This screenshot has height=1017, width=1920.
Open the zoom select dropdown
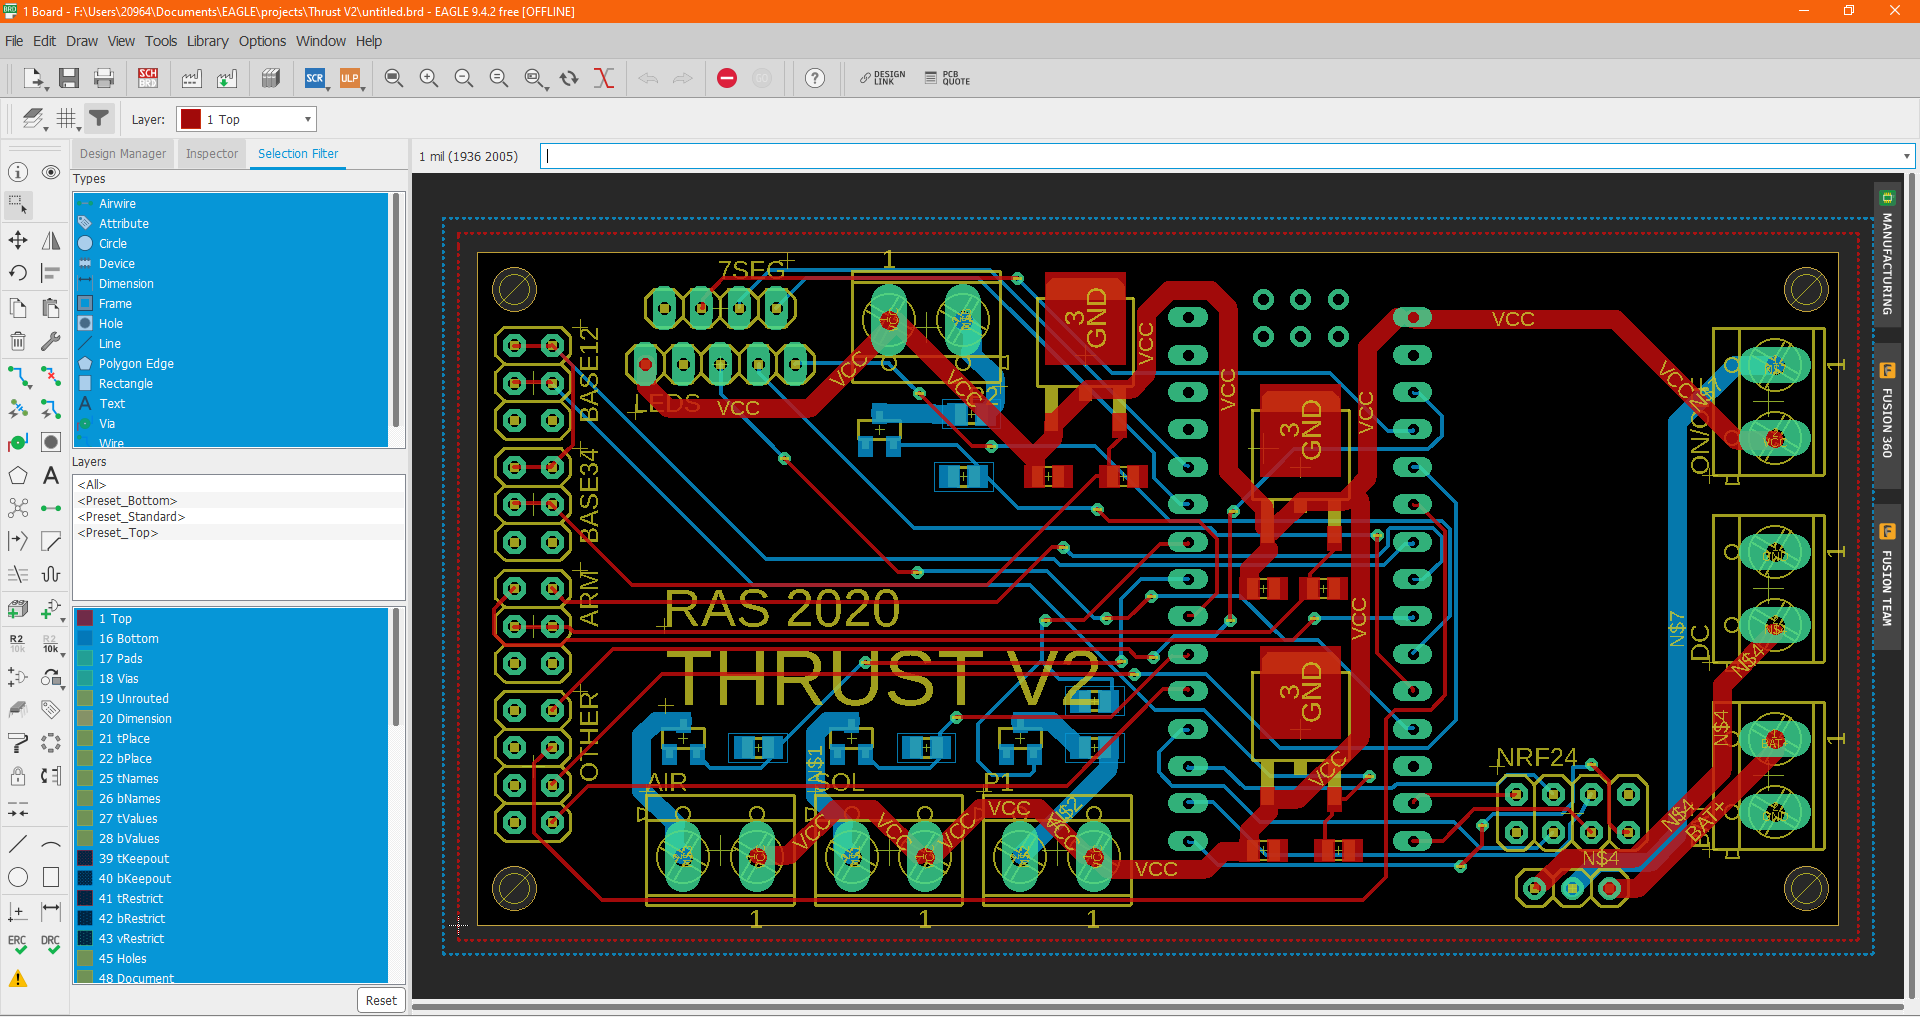coord(546,88)
